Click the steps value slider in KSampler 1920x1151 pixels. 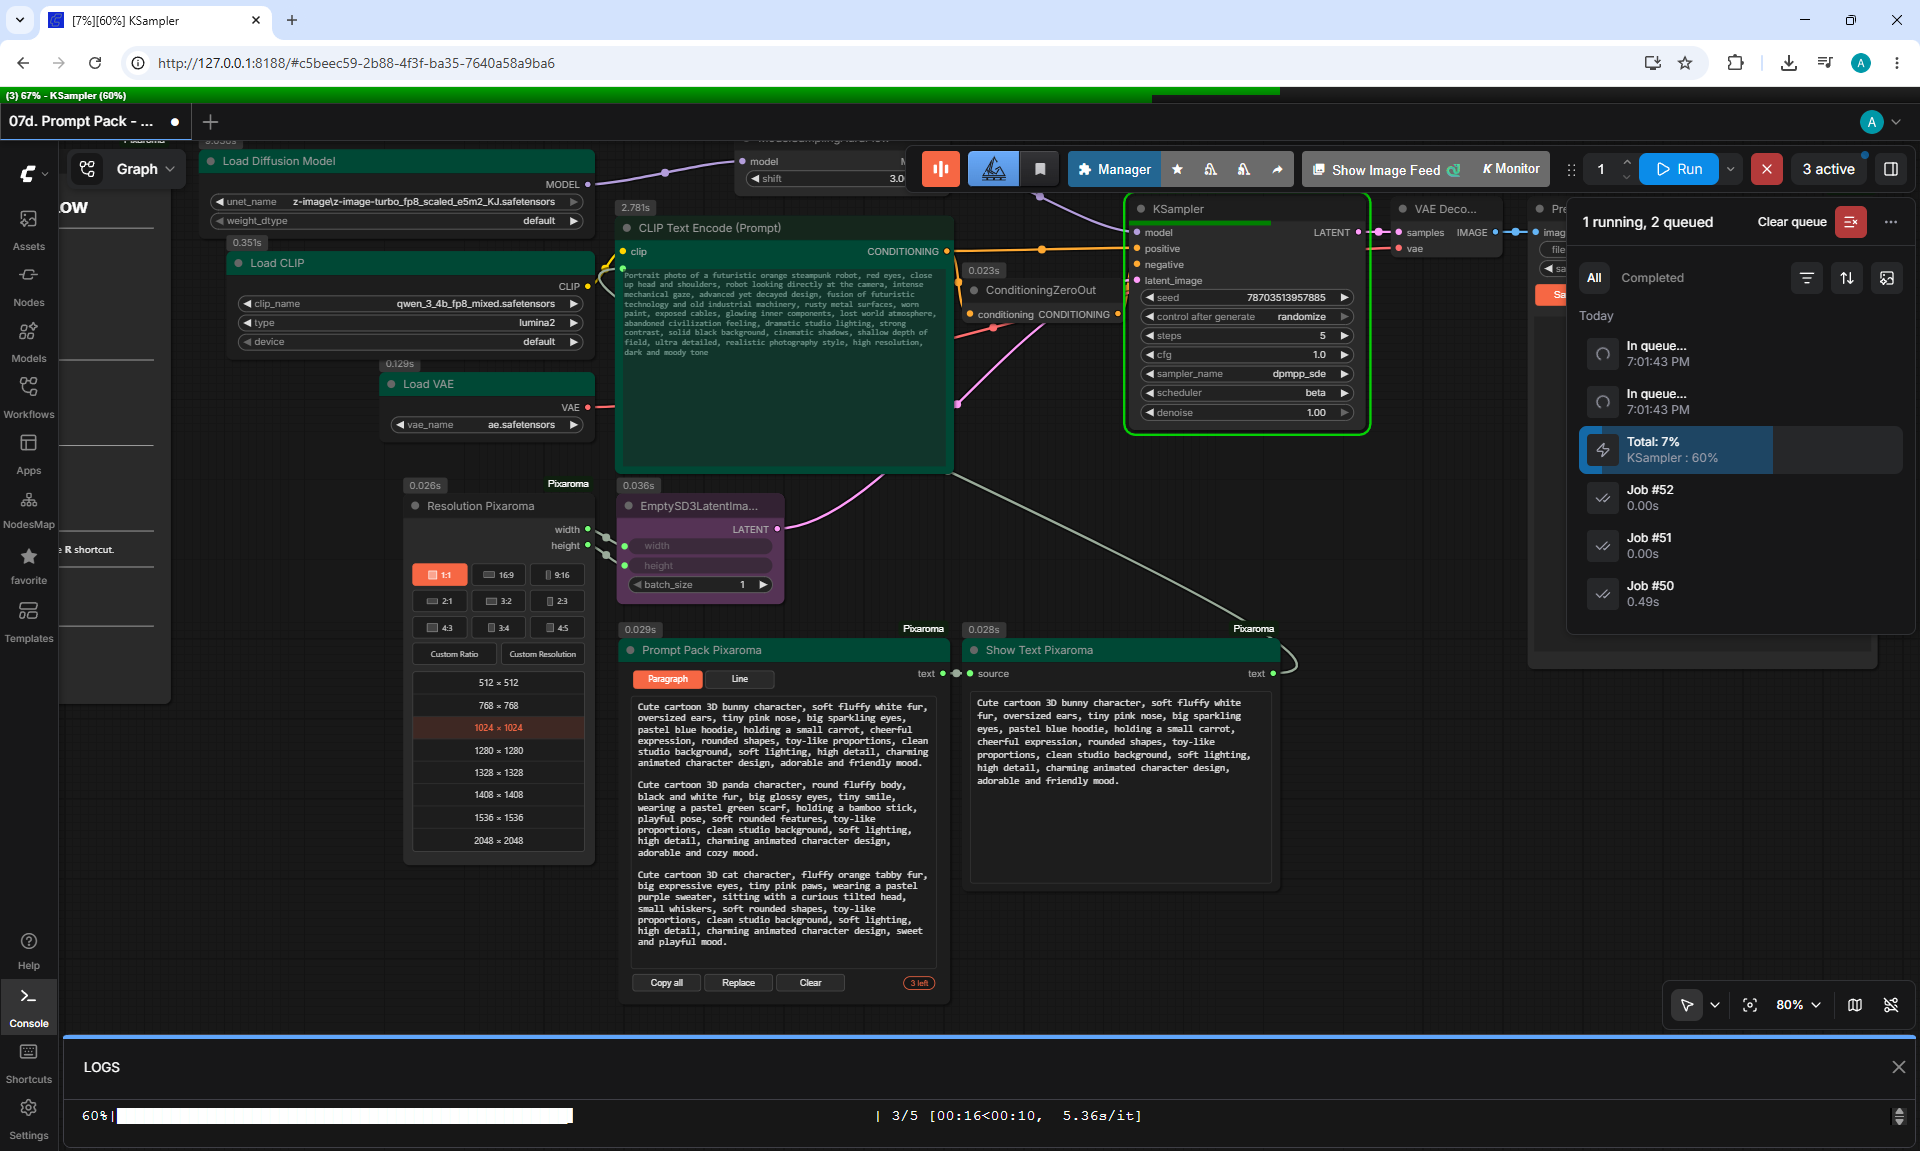point(1247,335)
